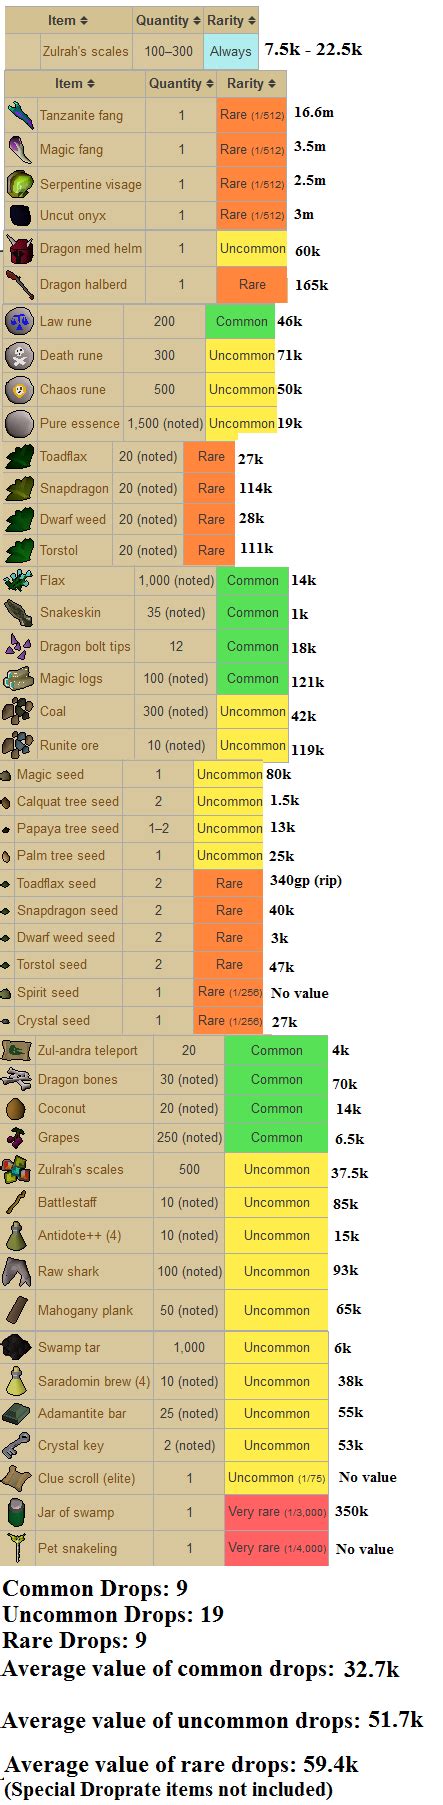Click the light blue Always rarity cell

[231, 51]
